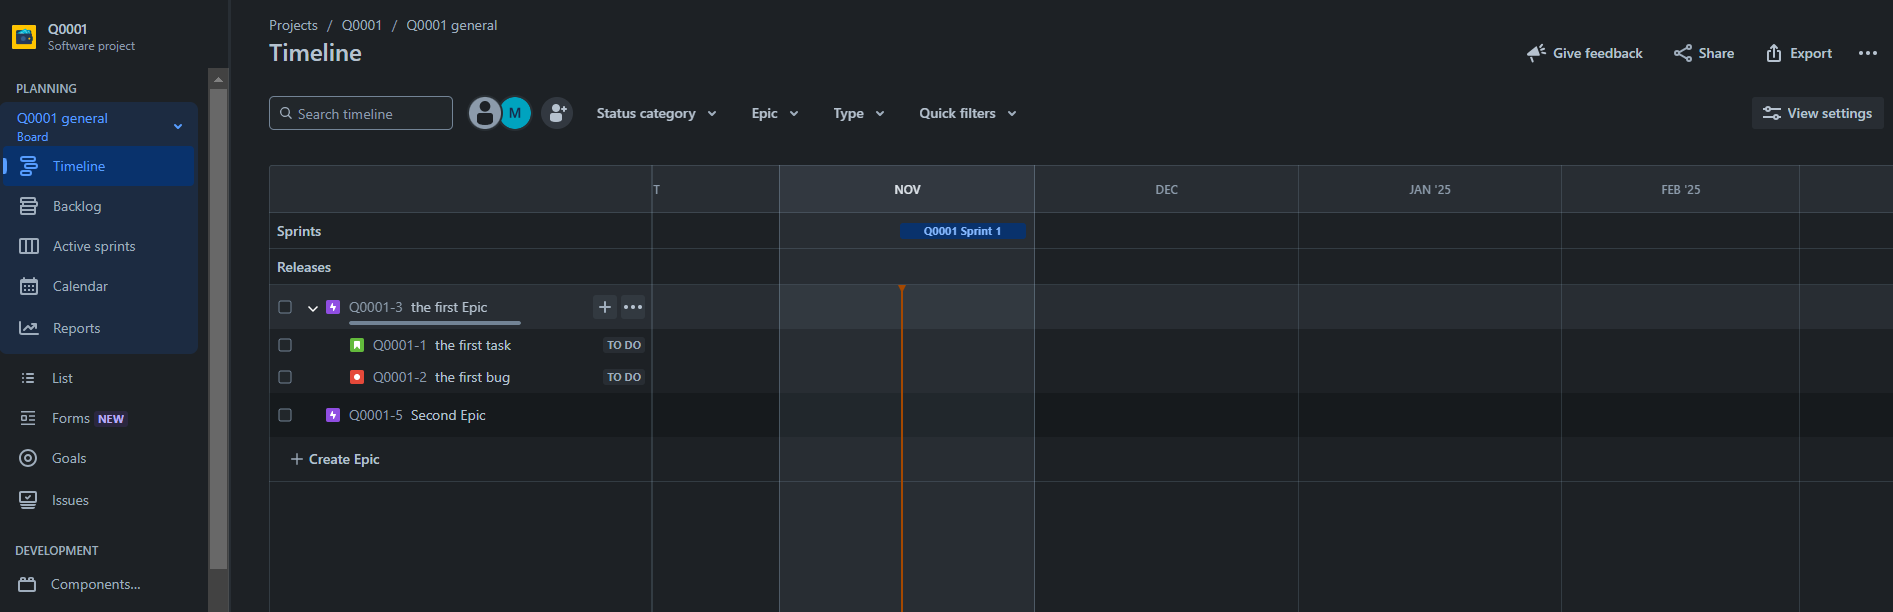Open Q0001 general breadcrumb link
This screenshot has height=612, width=1893.
coord(452,25)
